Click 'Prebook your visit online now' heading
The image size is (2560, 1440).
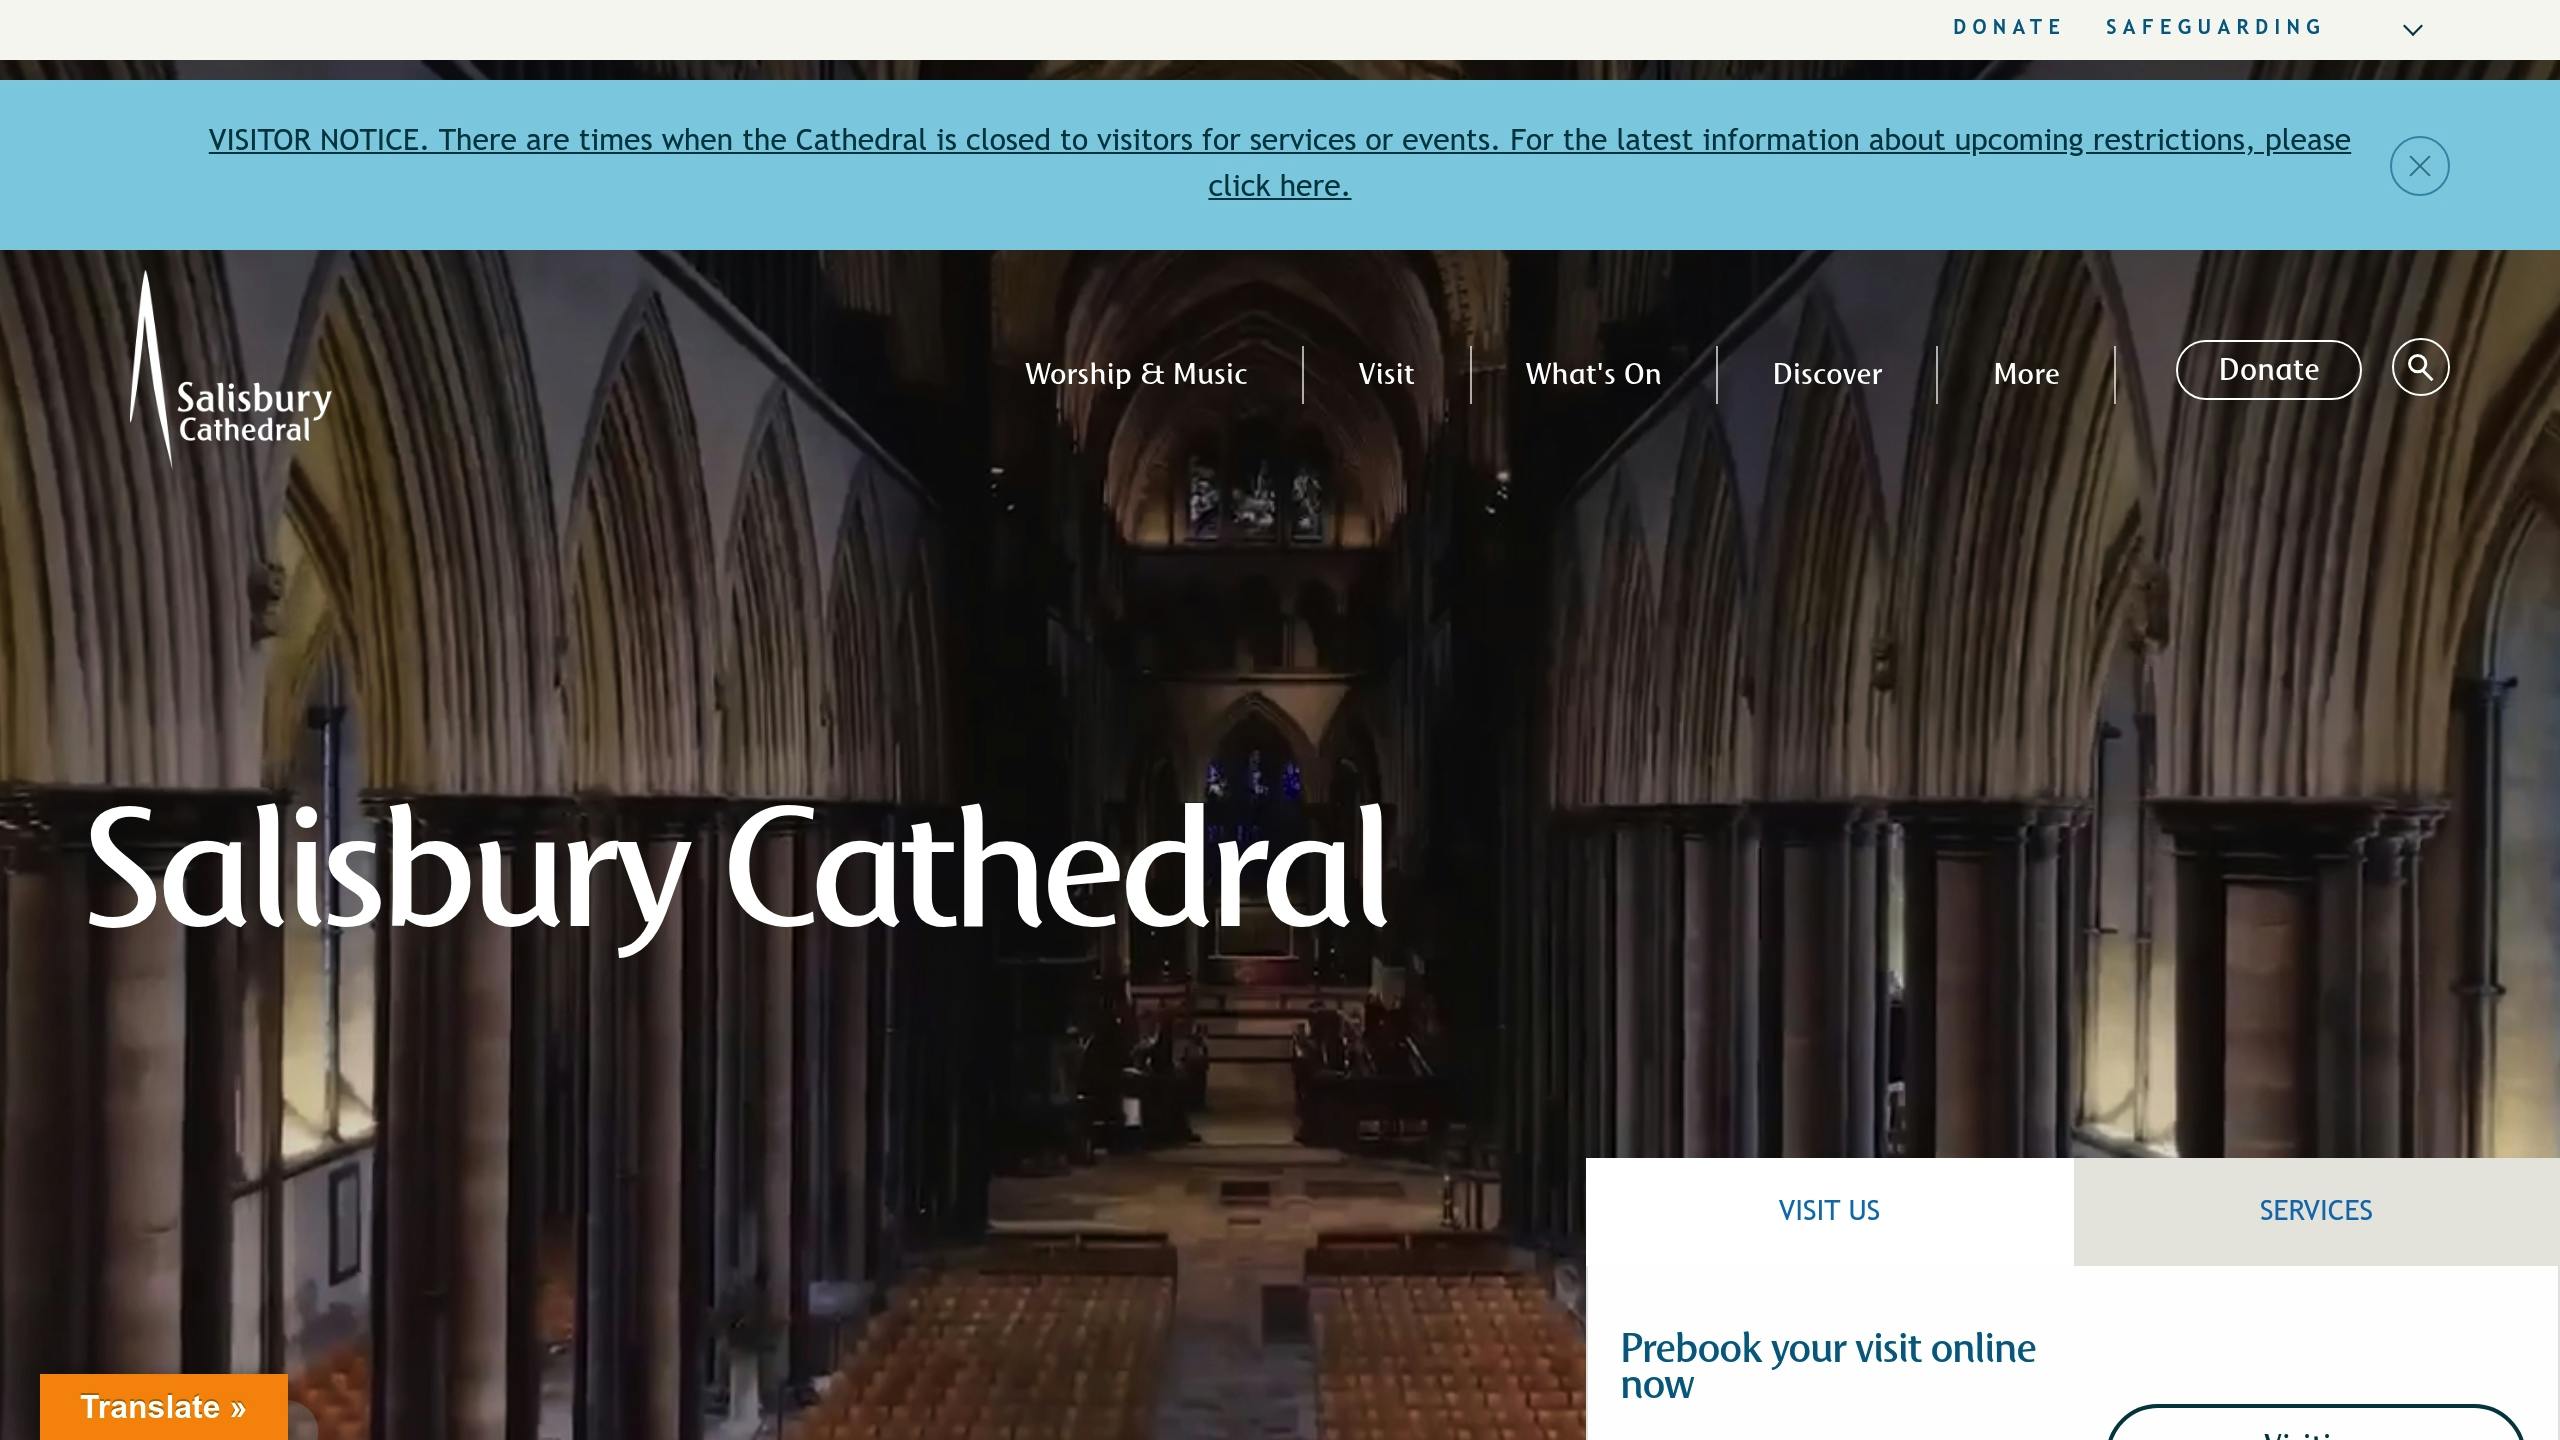1827,1366
